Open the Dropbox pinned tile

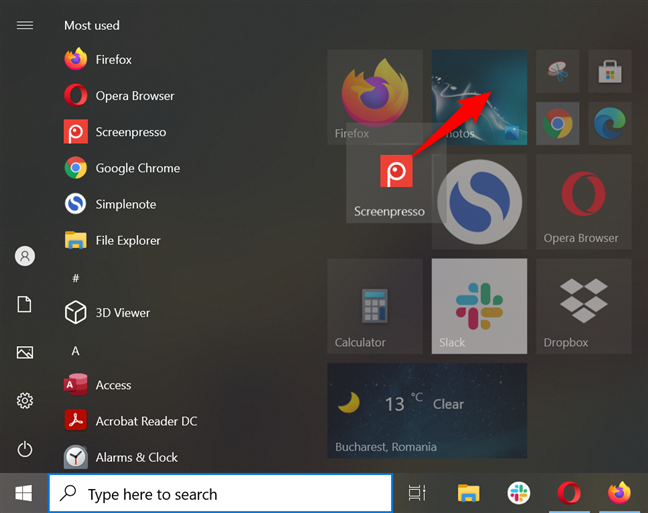tap(584, 306)
